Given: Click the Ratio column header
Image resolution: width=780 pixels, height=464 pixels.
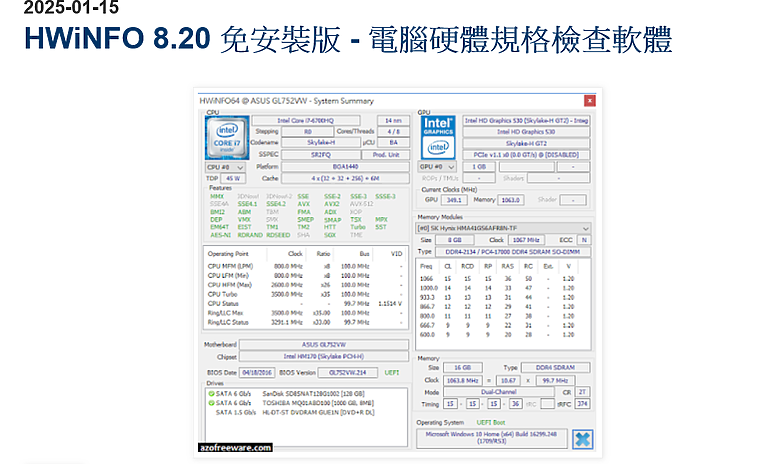Looking at the screenshot, I should tap(323, 254).
